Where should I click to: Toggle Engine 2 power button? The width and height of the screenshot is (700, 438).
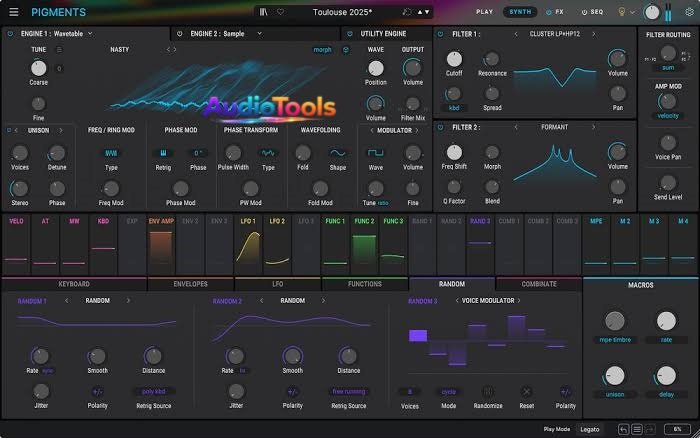[x=179, y=34]
